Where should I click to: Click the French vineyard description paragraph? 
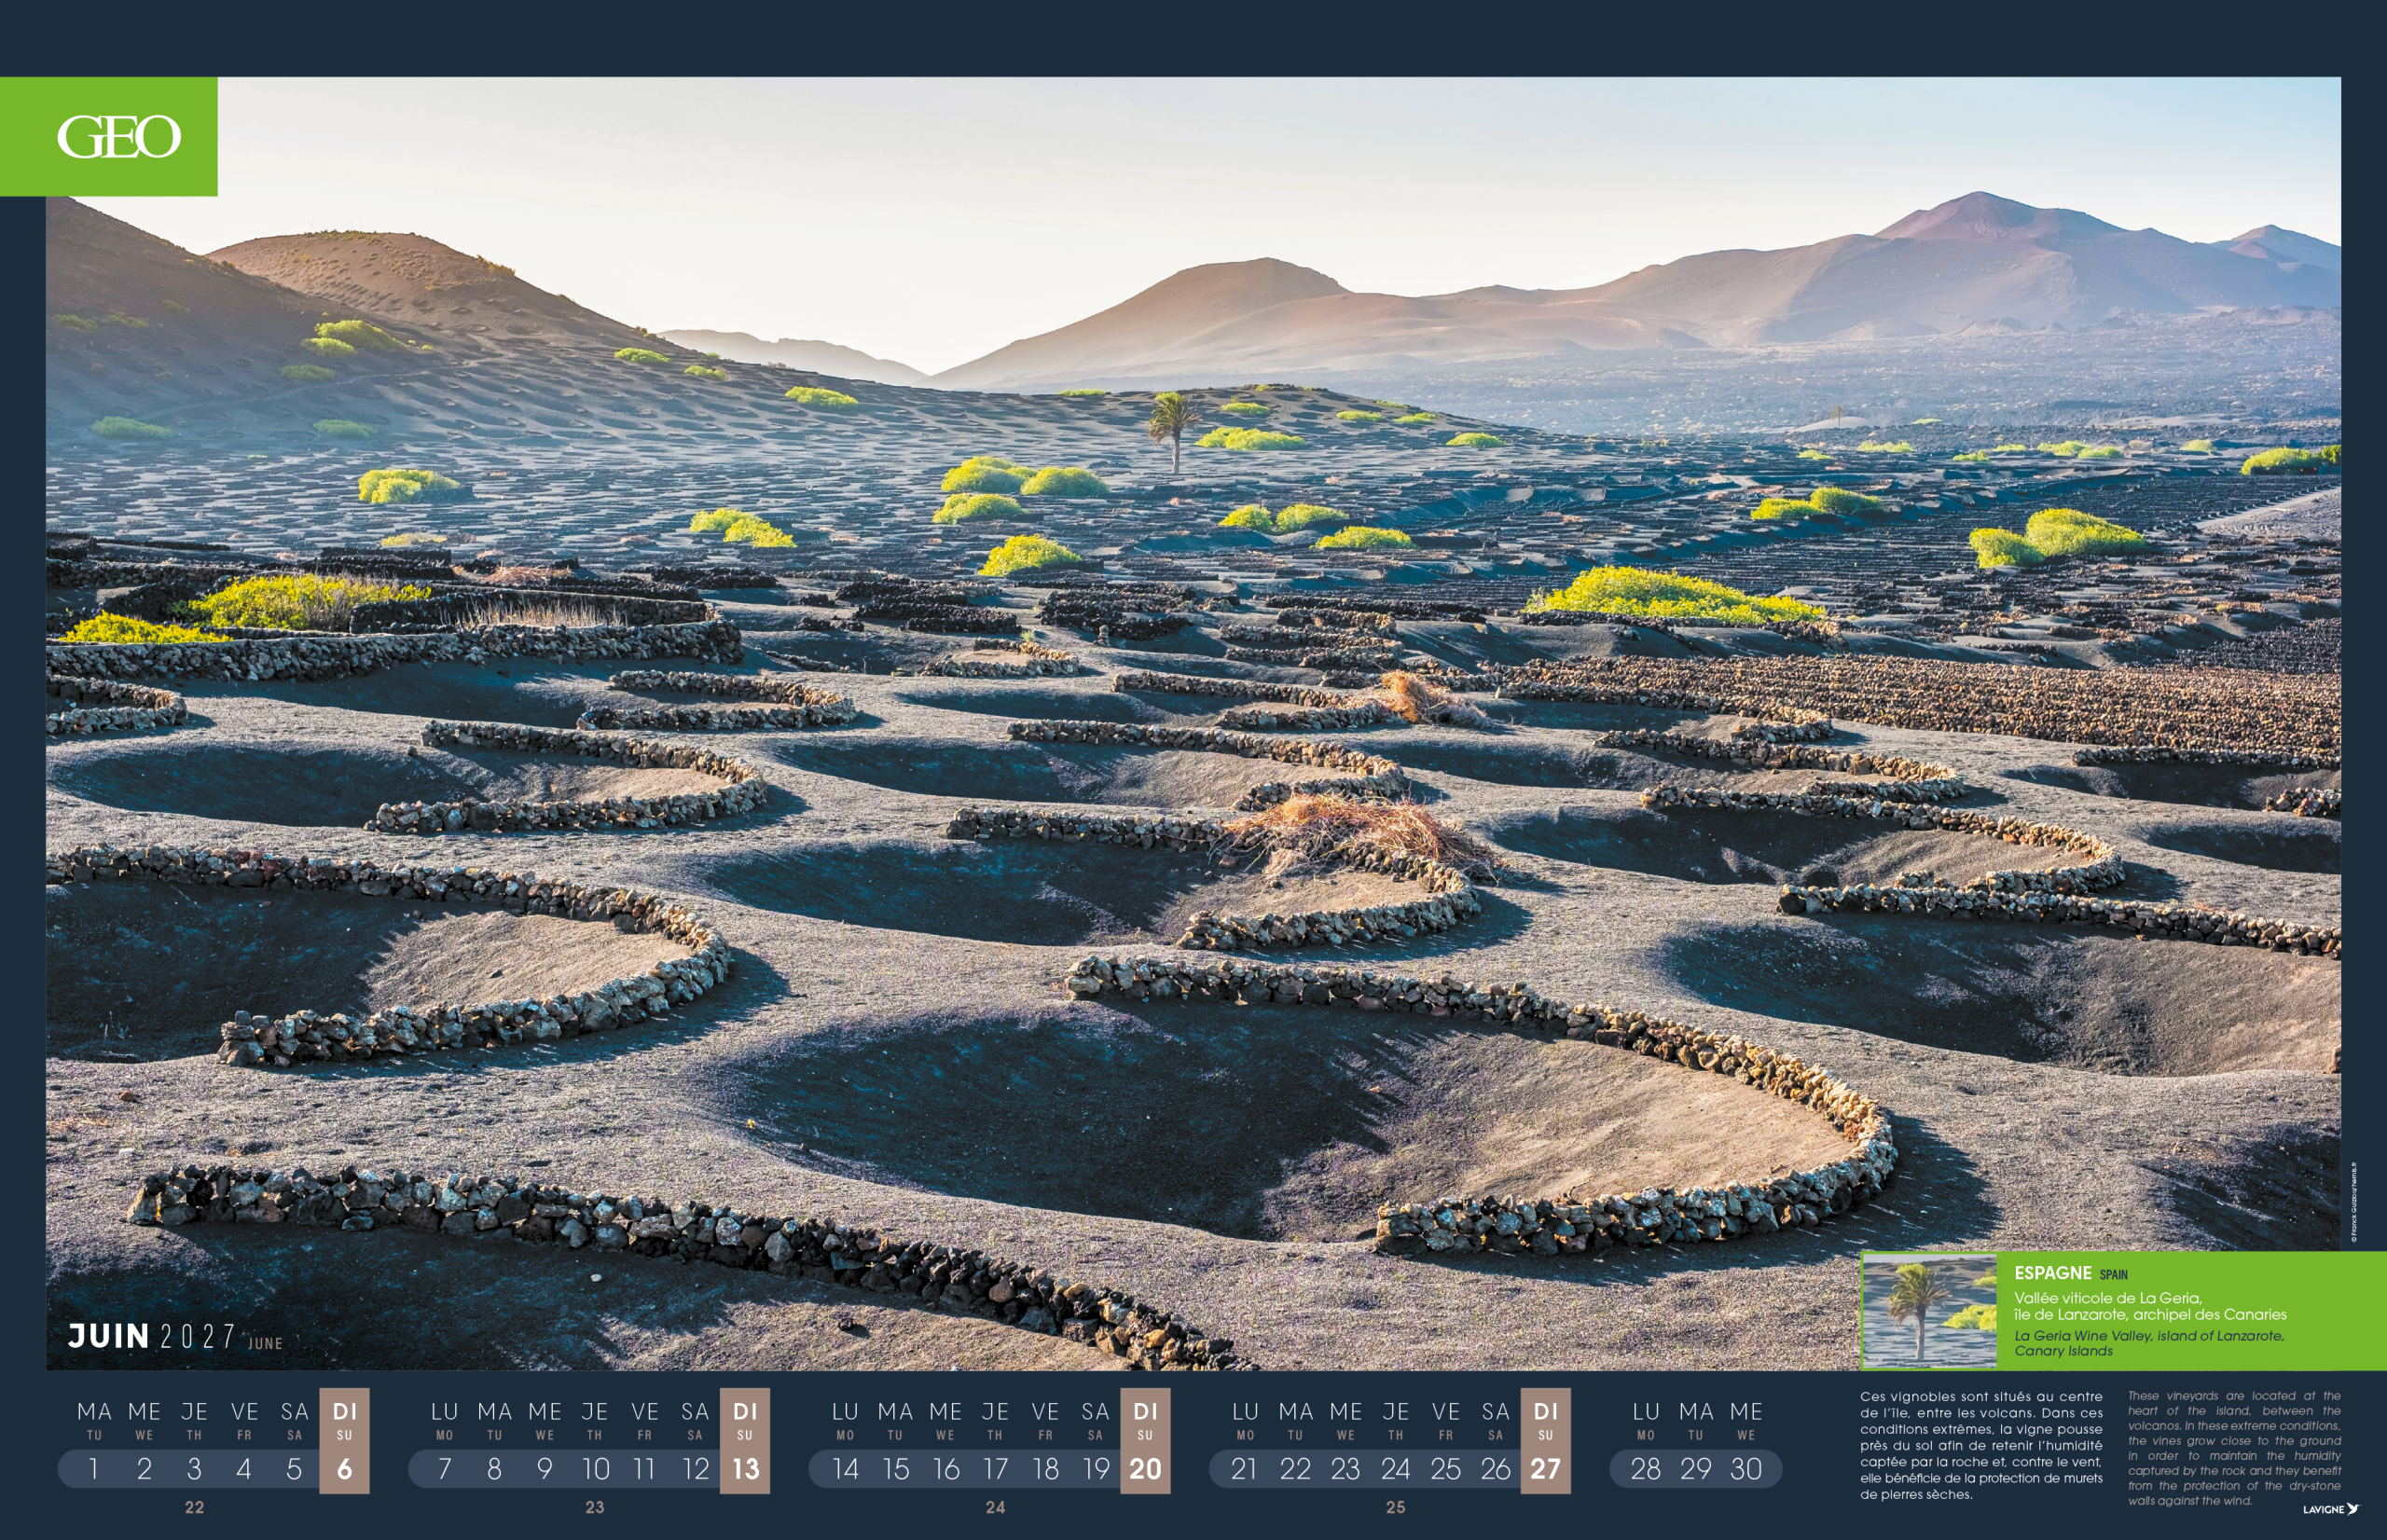coord(1980,1445)
